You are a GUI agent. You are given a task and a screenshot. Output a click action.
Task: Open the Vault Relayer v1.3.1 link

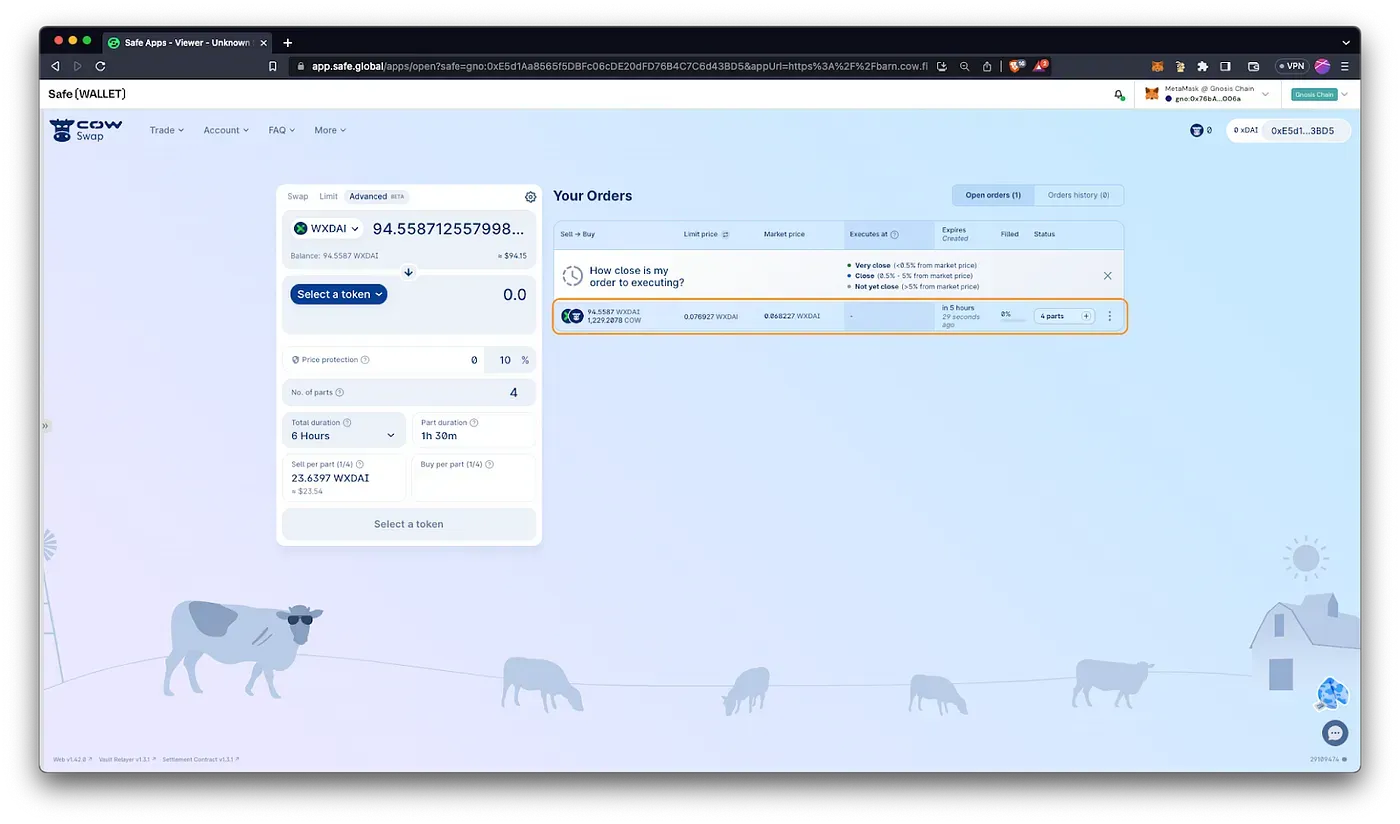pyautogui.click(x=125, y=760)
